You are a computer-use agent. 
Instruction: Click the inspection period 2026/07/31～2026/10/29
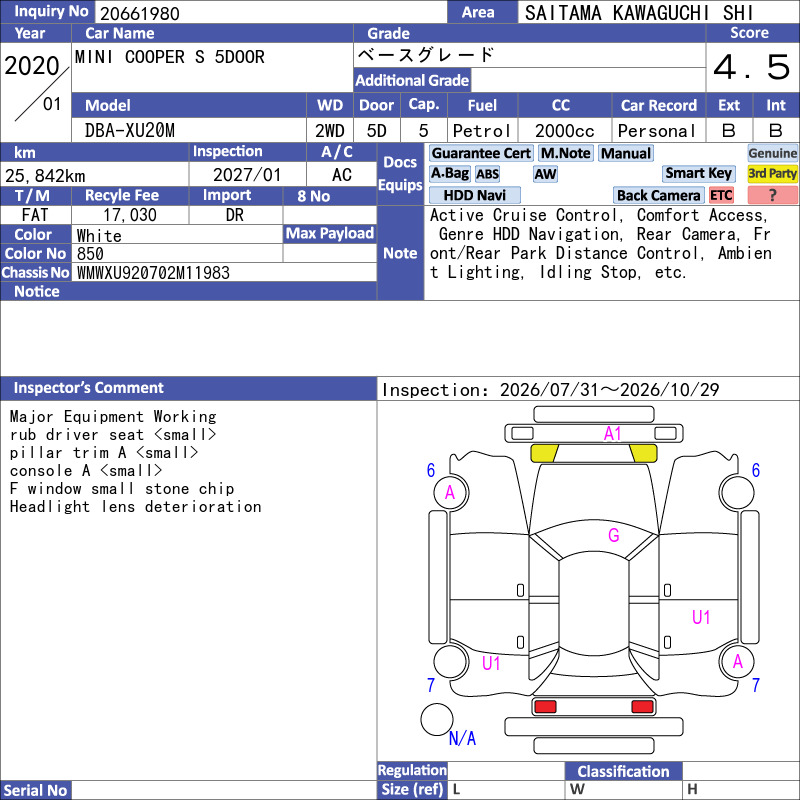(610, 390)
